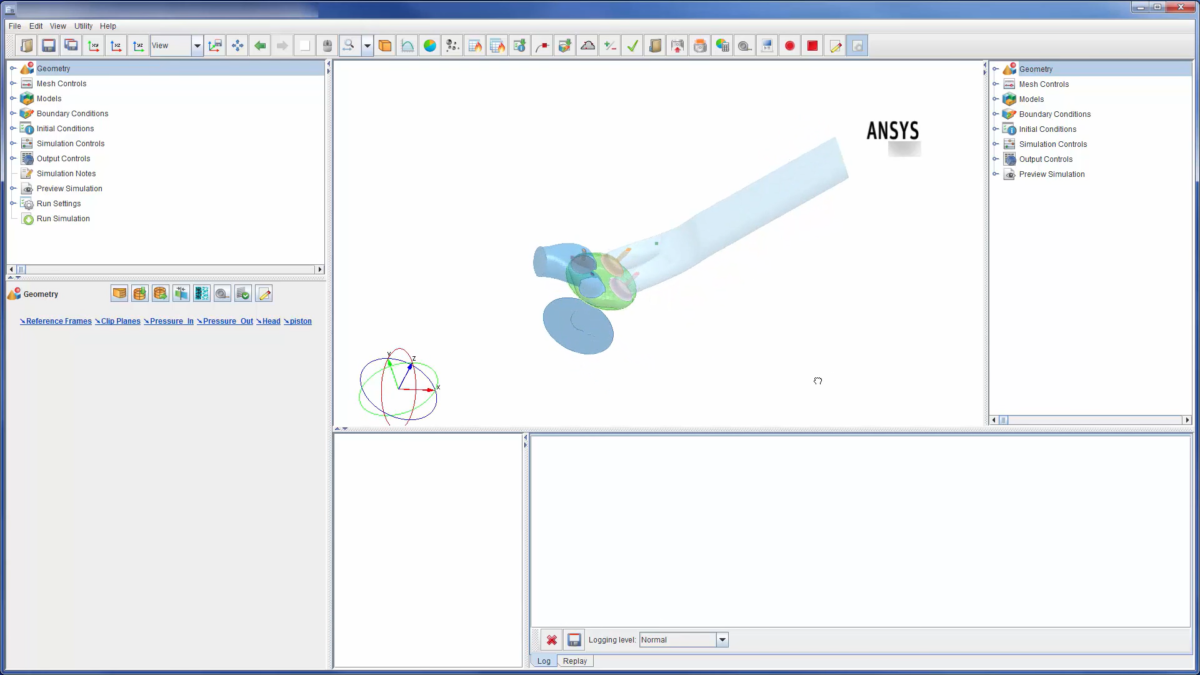Click the red square stop button
Screen dimensions: 1200x675
(812, 45)
